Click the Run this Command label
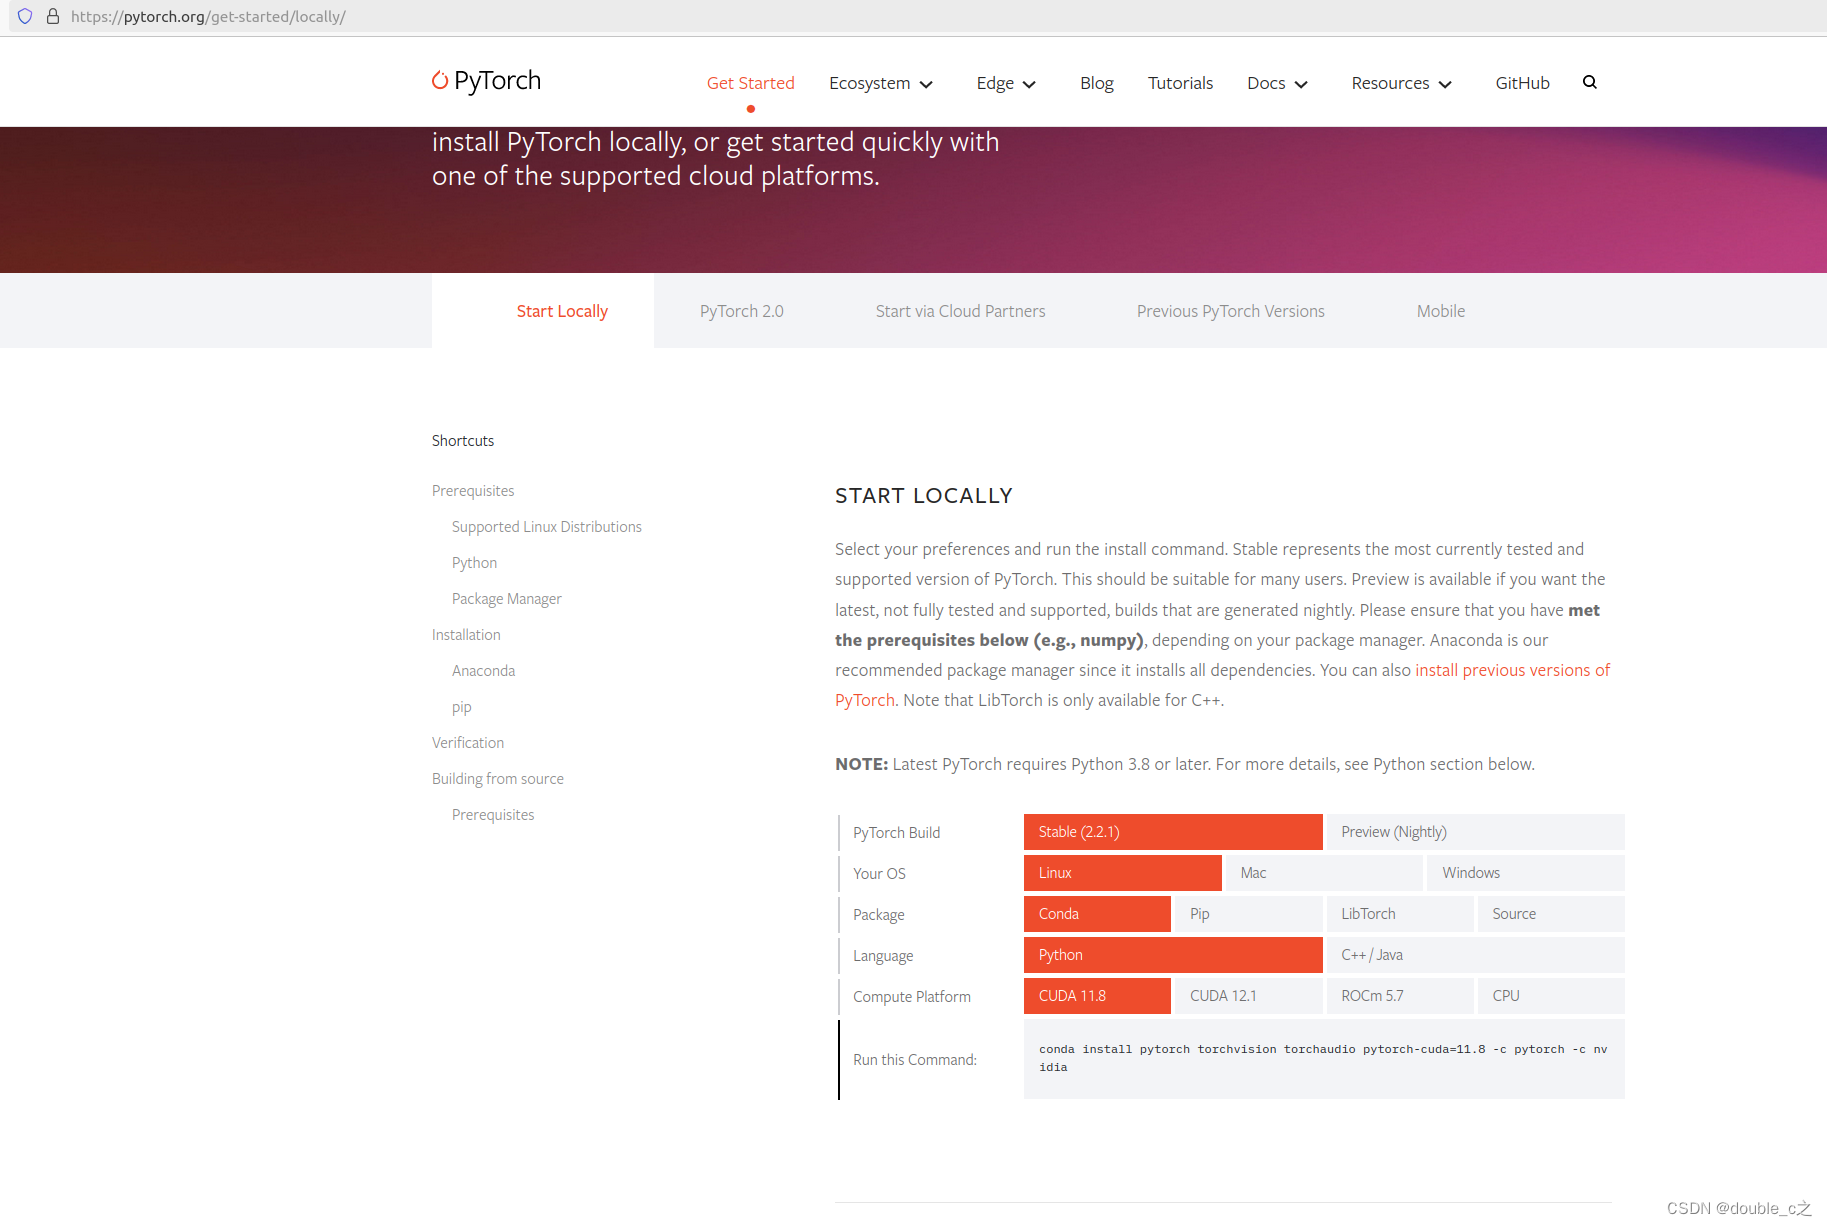 pyautogui.click(x=915, y=1060)
